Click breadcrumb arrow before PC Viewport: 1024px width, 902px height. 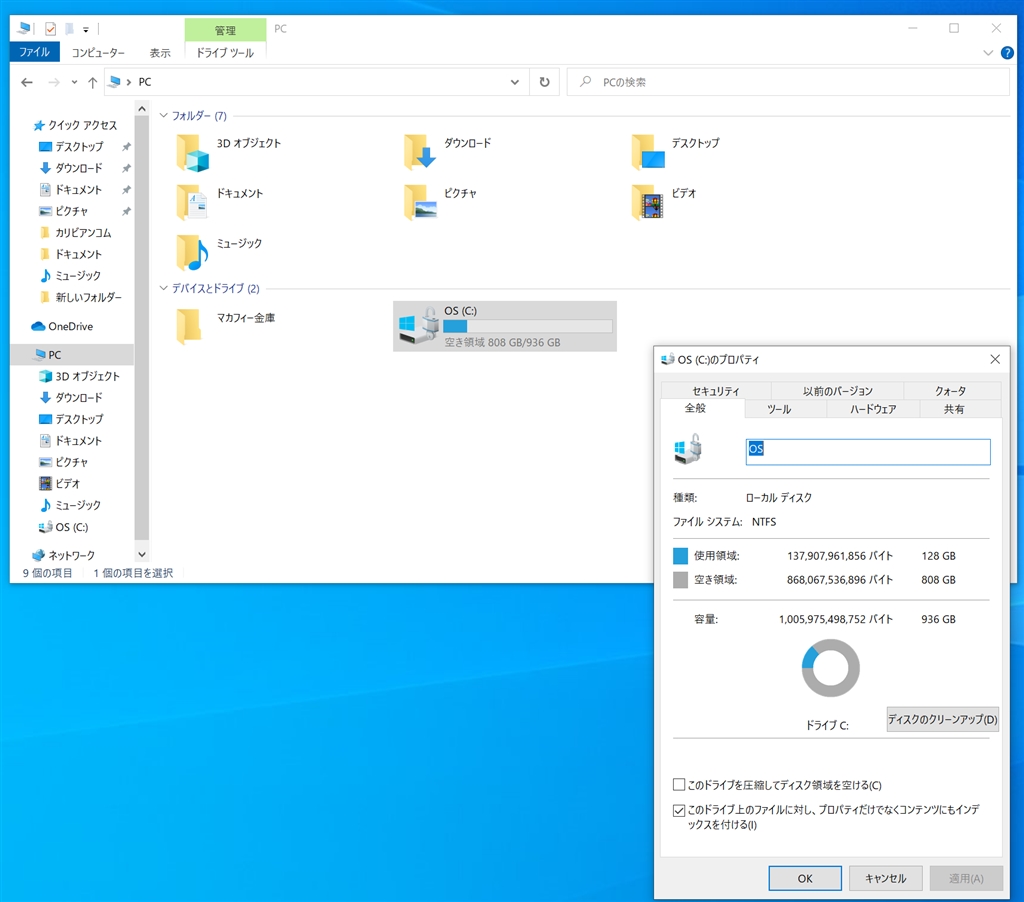129,82
